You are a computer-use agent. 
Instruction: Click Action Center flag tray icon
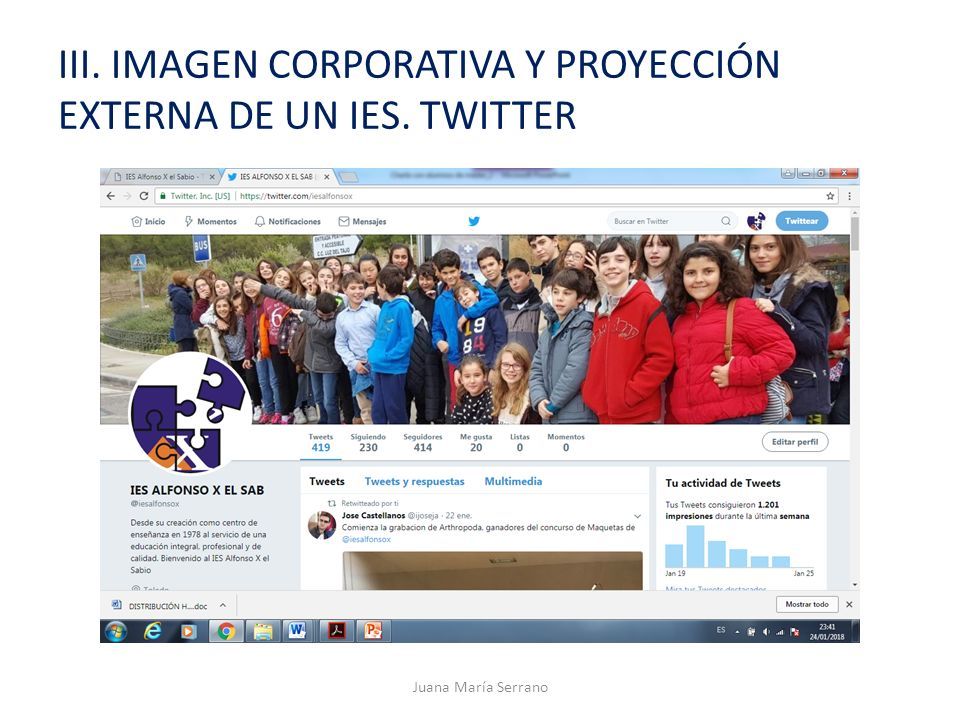click(795, 632)
